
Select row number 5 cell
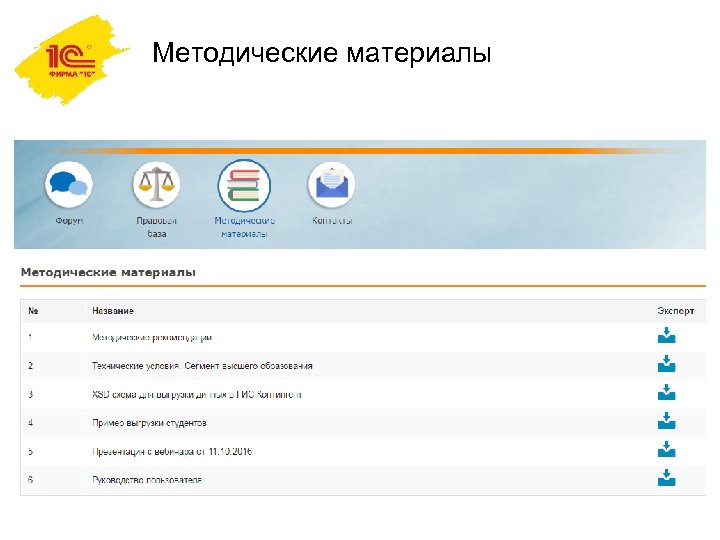[30, 451]
